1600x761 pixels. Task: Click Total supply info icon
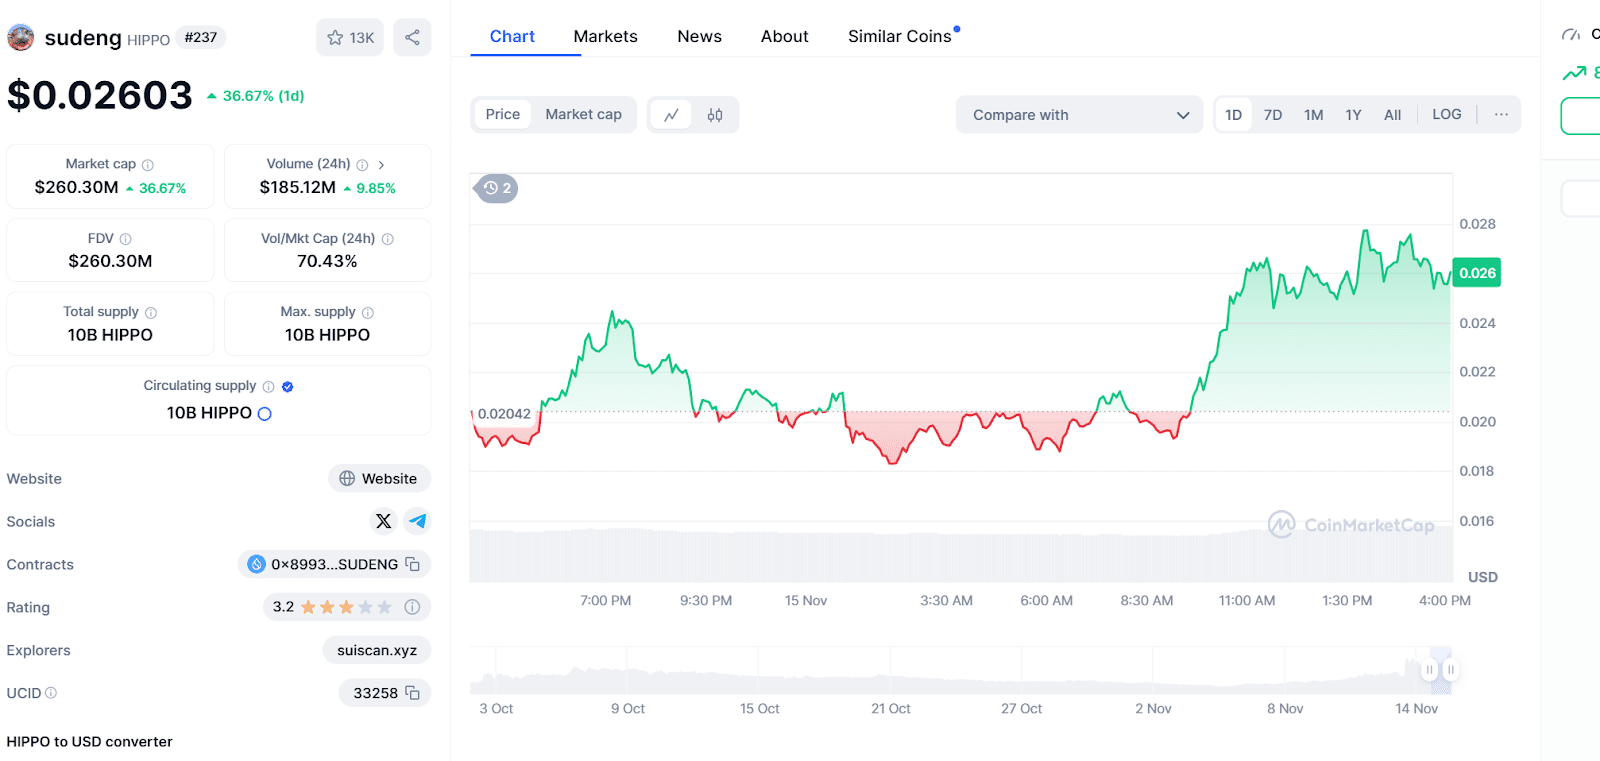click(151, 313)
